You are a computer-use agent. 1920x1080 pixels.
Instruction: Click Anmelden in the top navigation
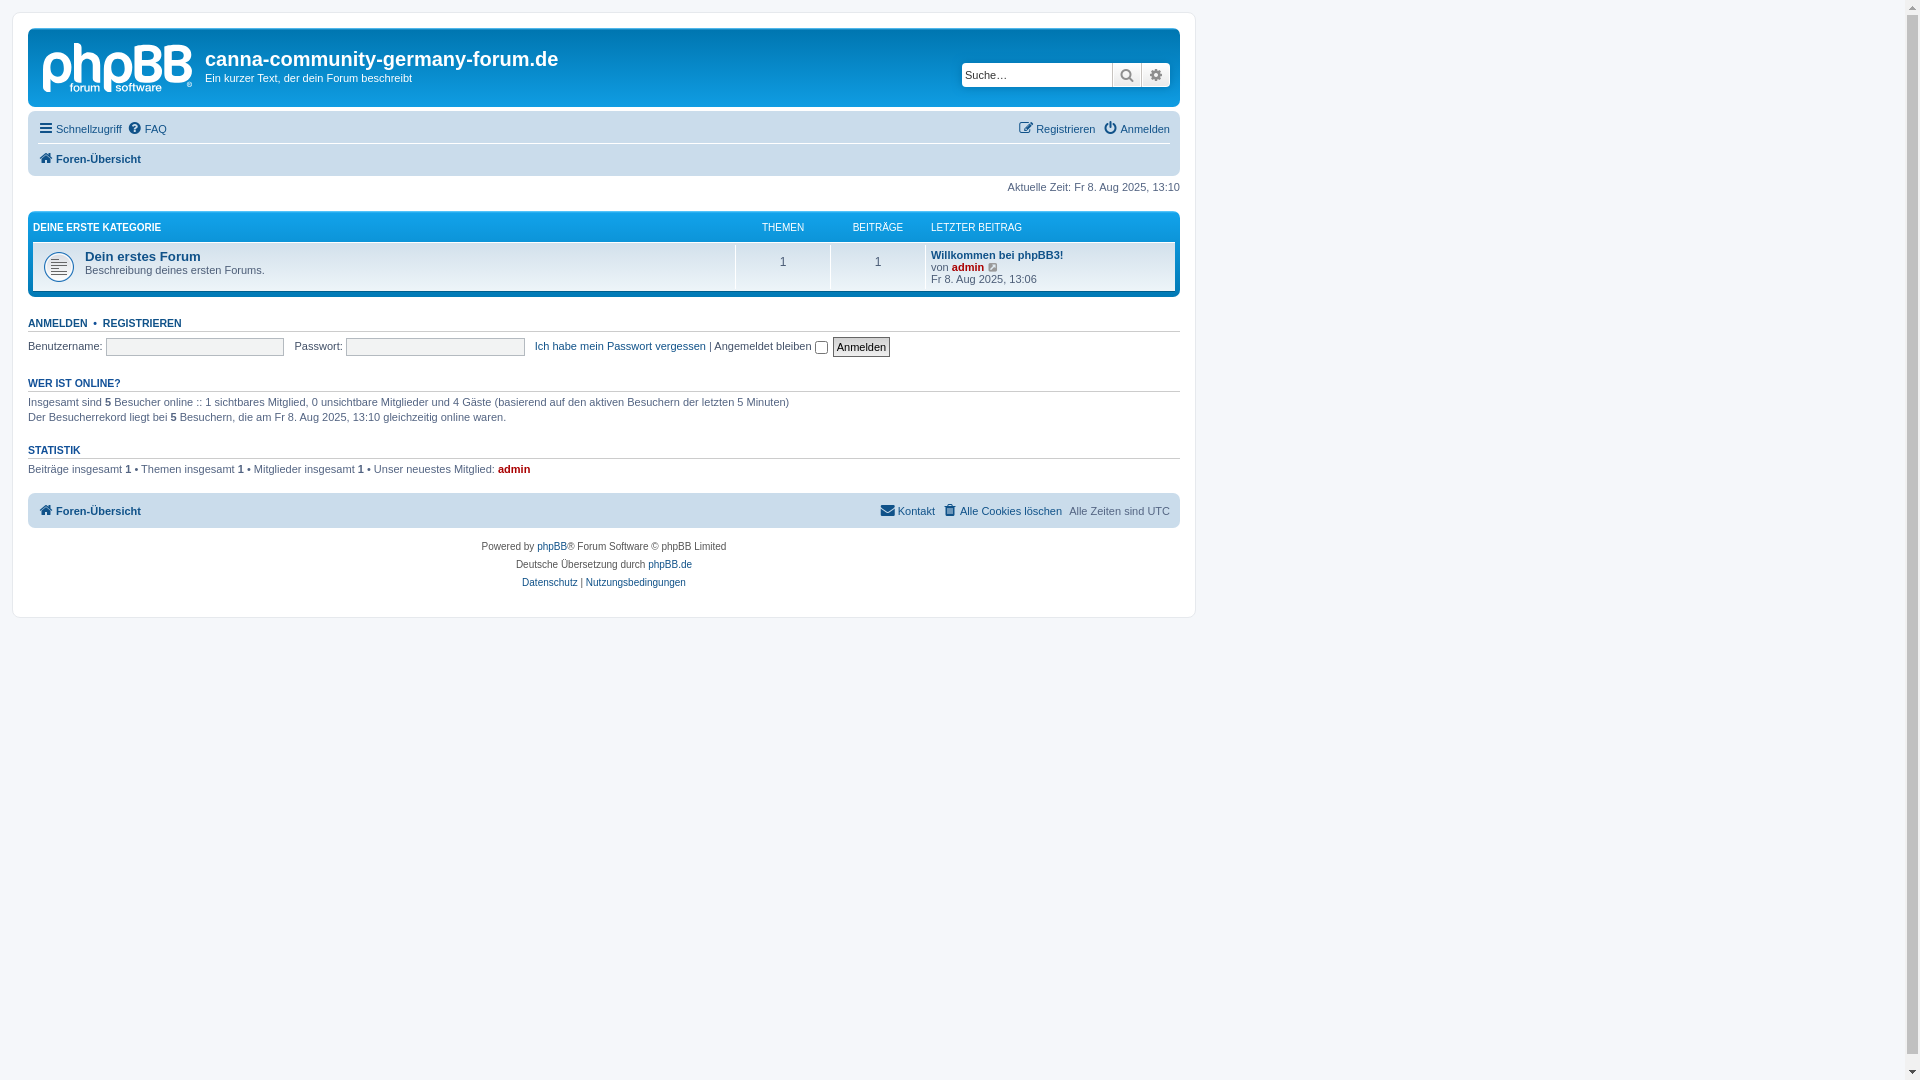click(1136, 129)
